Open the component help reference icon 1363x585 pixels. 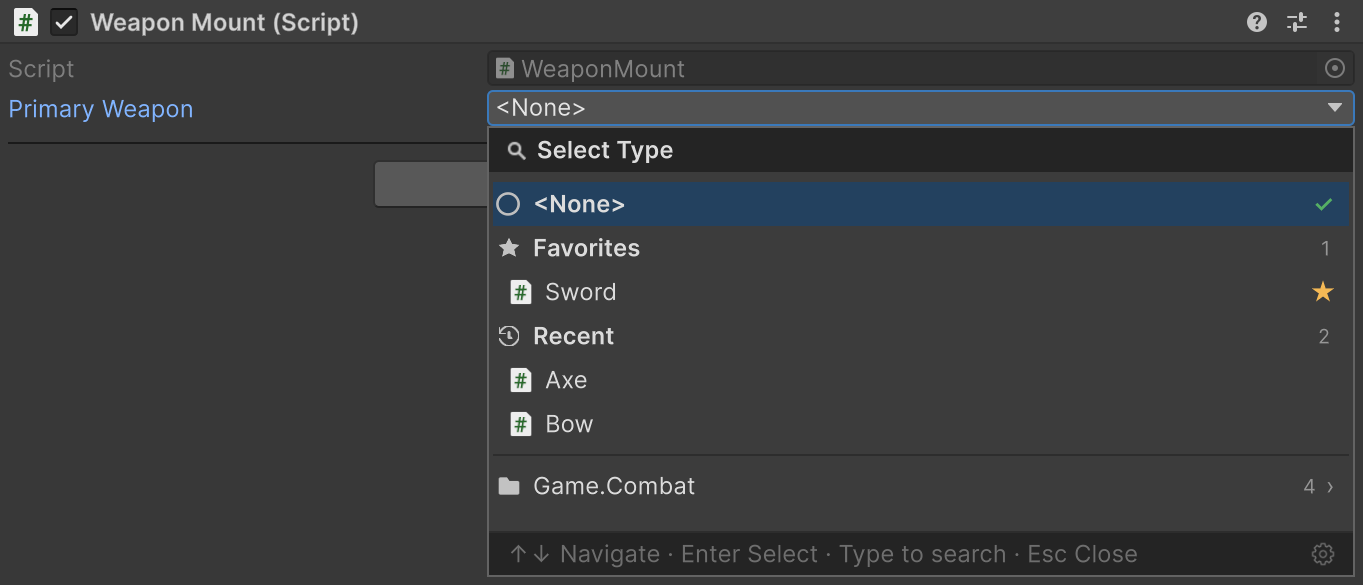(x=1257, y=22)
